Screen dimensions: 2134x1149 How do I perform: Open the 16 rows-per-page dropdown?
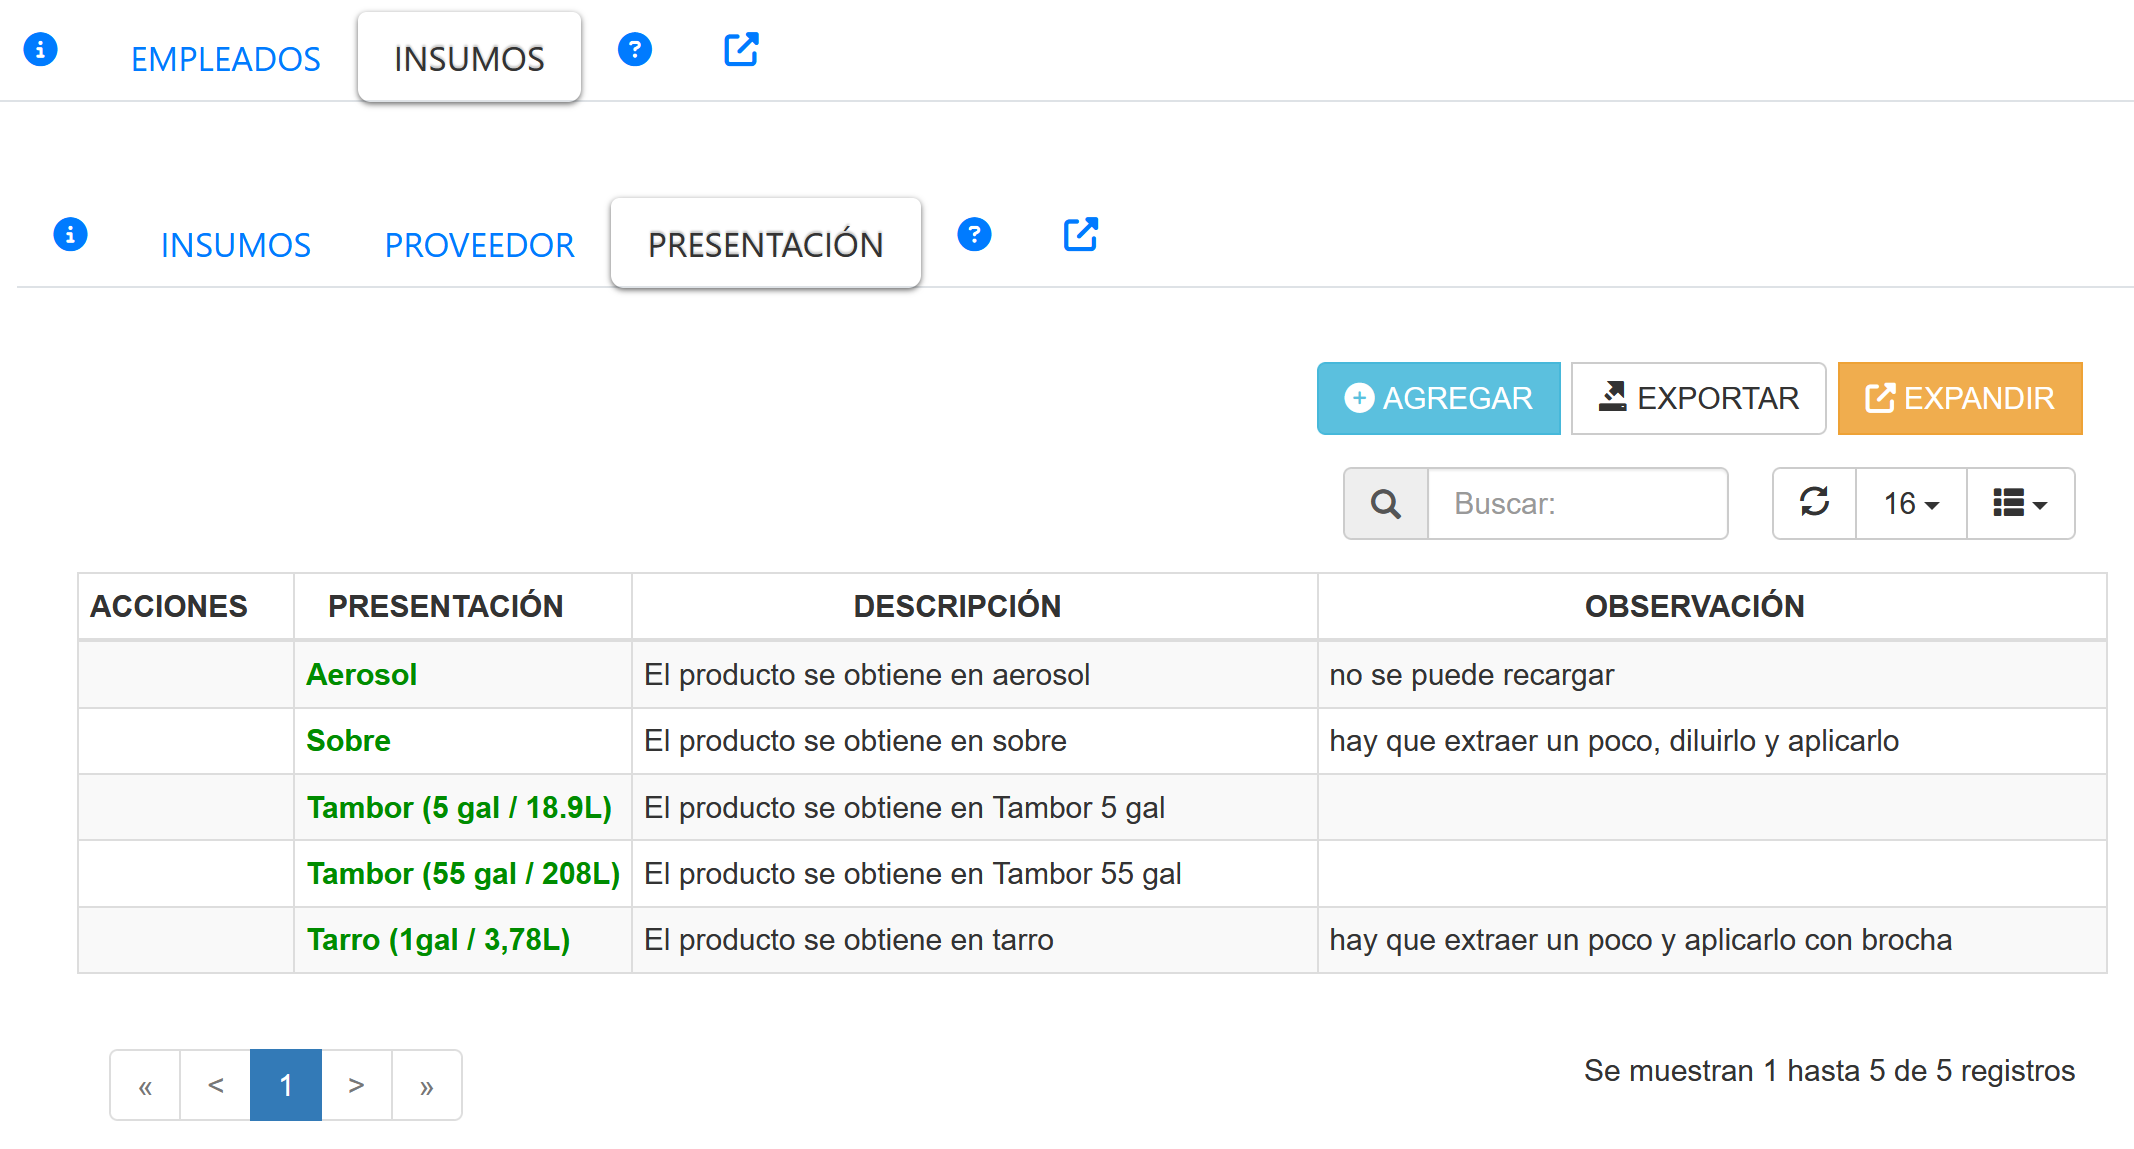click(x=1911, y=503)
